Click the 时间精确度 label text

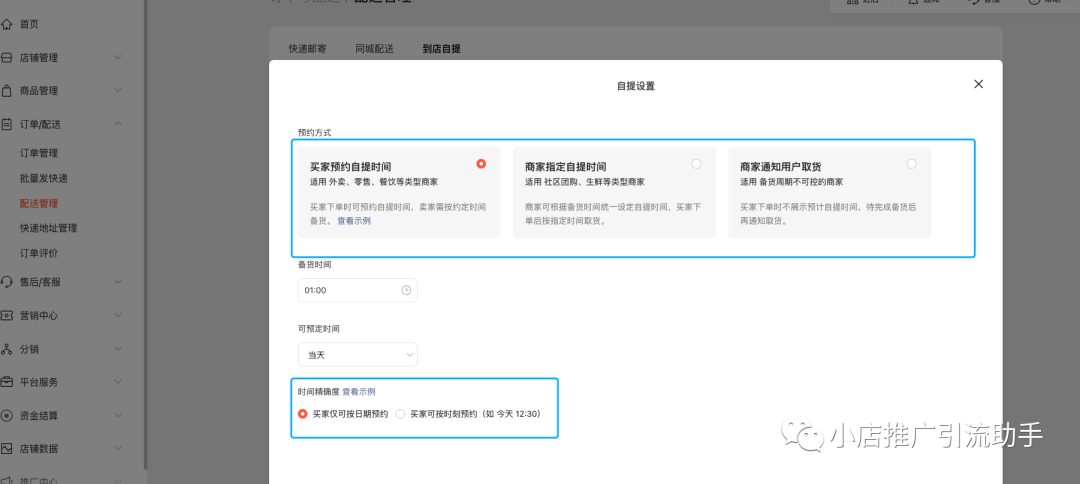point(319,392)
